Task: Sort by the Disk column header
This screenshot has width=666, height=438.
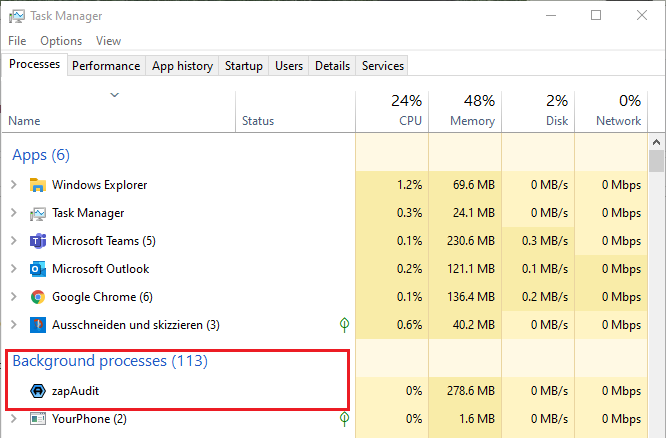Action: point(538,111)
